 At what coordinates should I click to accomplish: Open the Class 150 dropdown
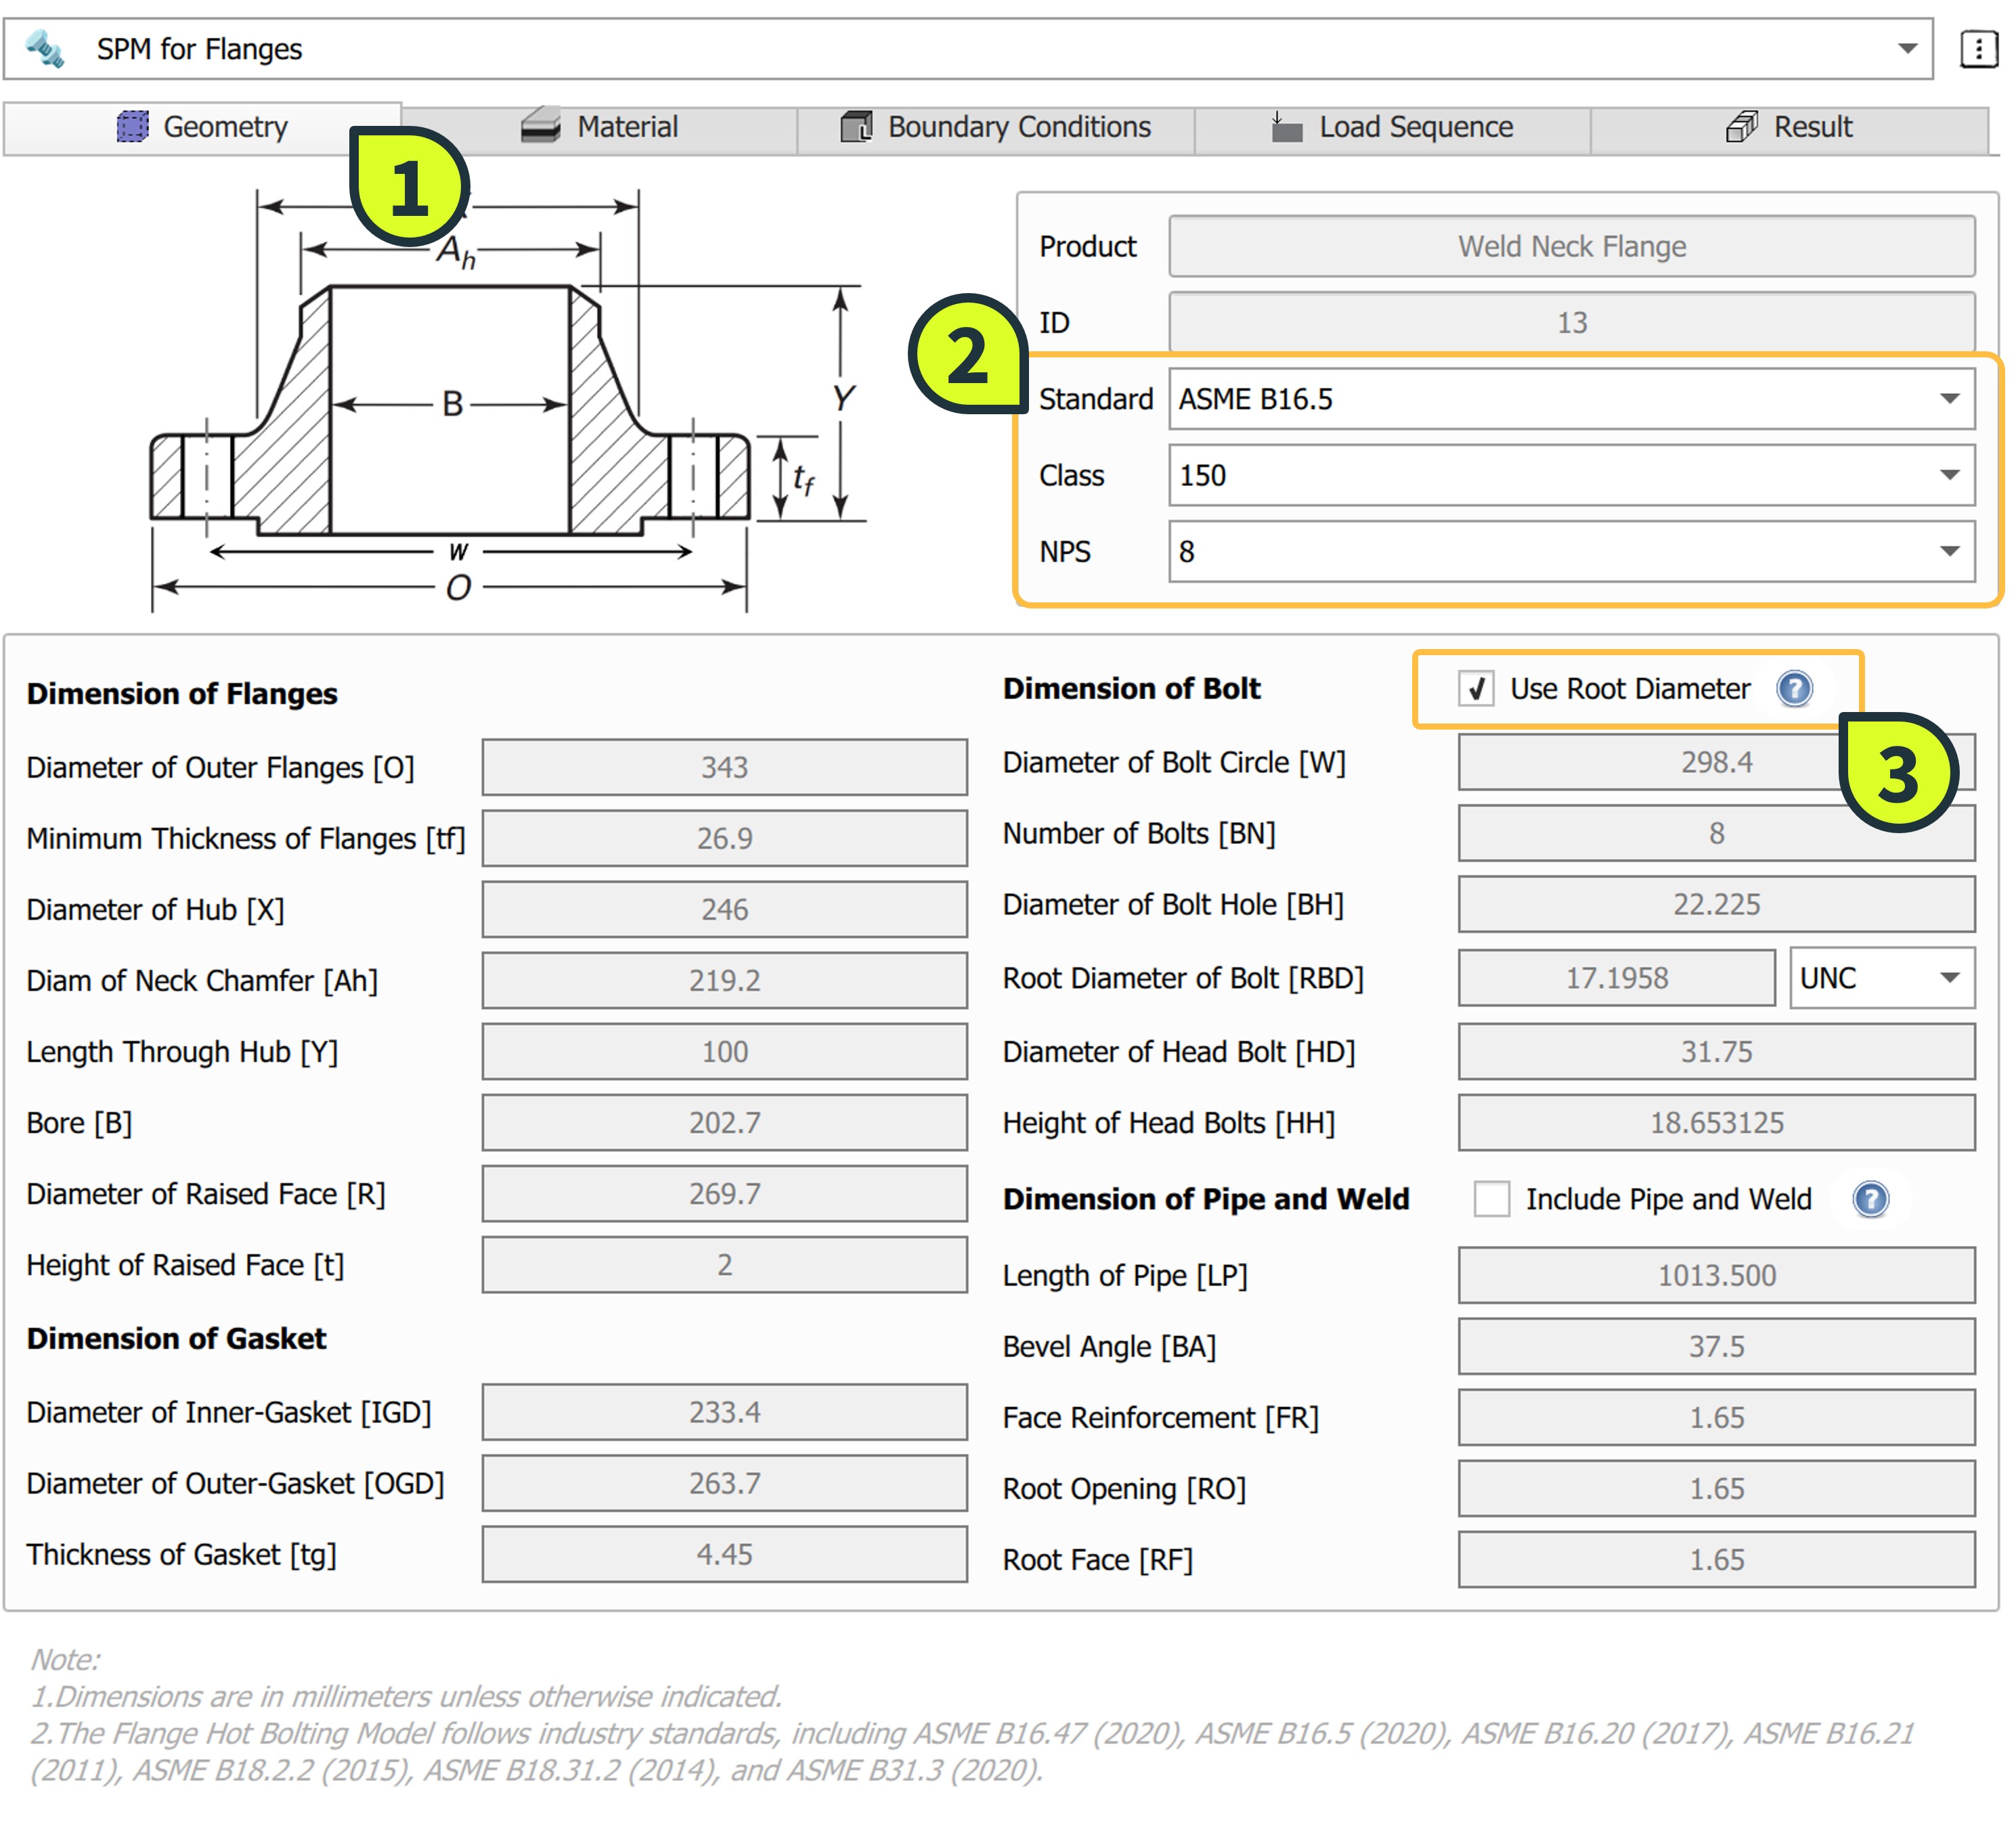1948,475
